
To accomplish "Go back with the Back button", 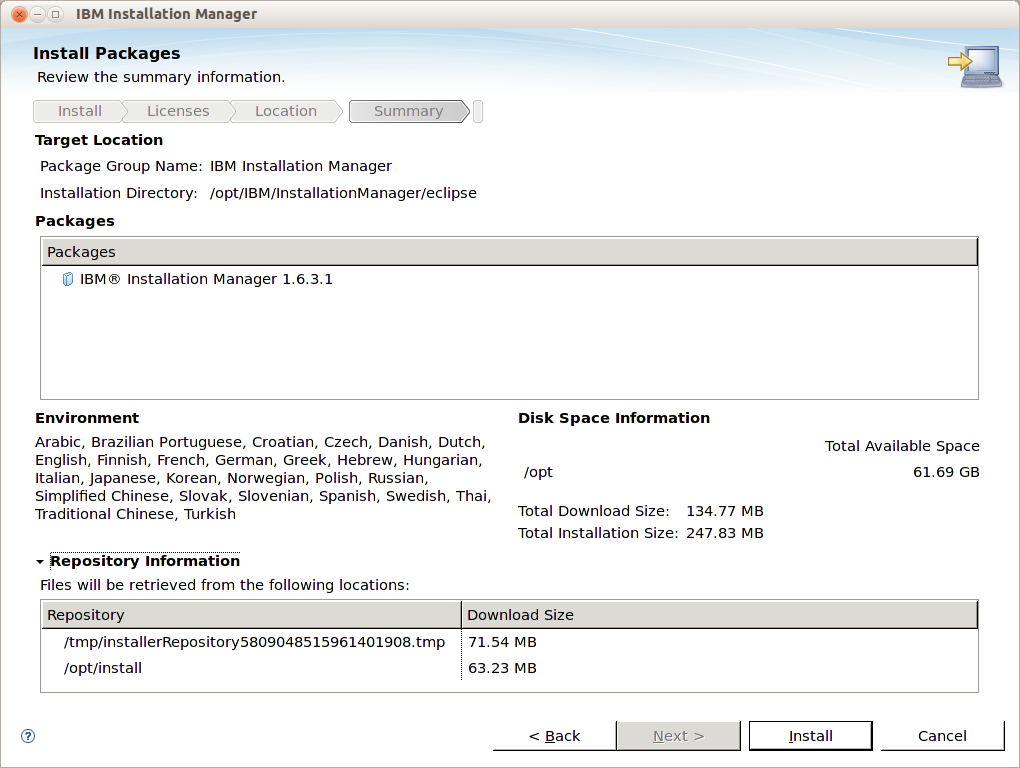I will [554, 736].
